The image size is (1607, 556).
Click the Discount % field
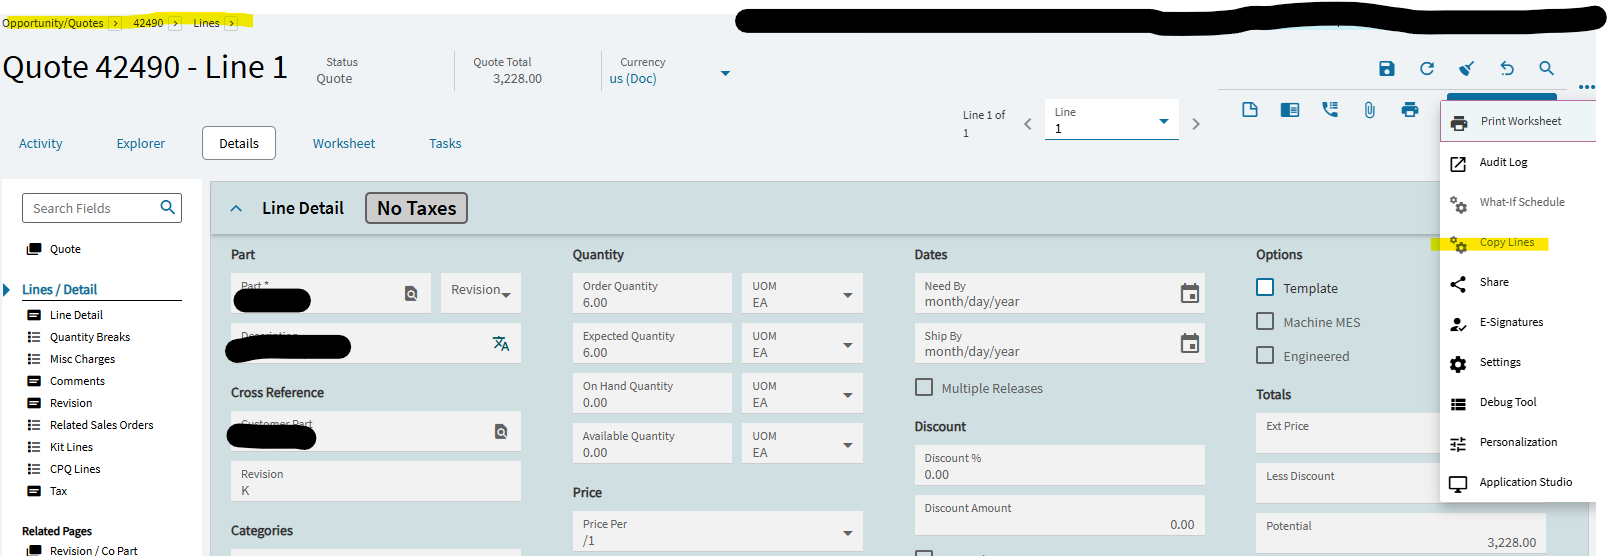pos(1059,465)
